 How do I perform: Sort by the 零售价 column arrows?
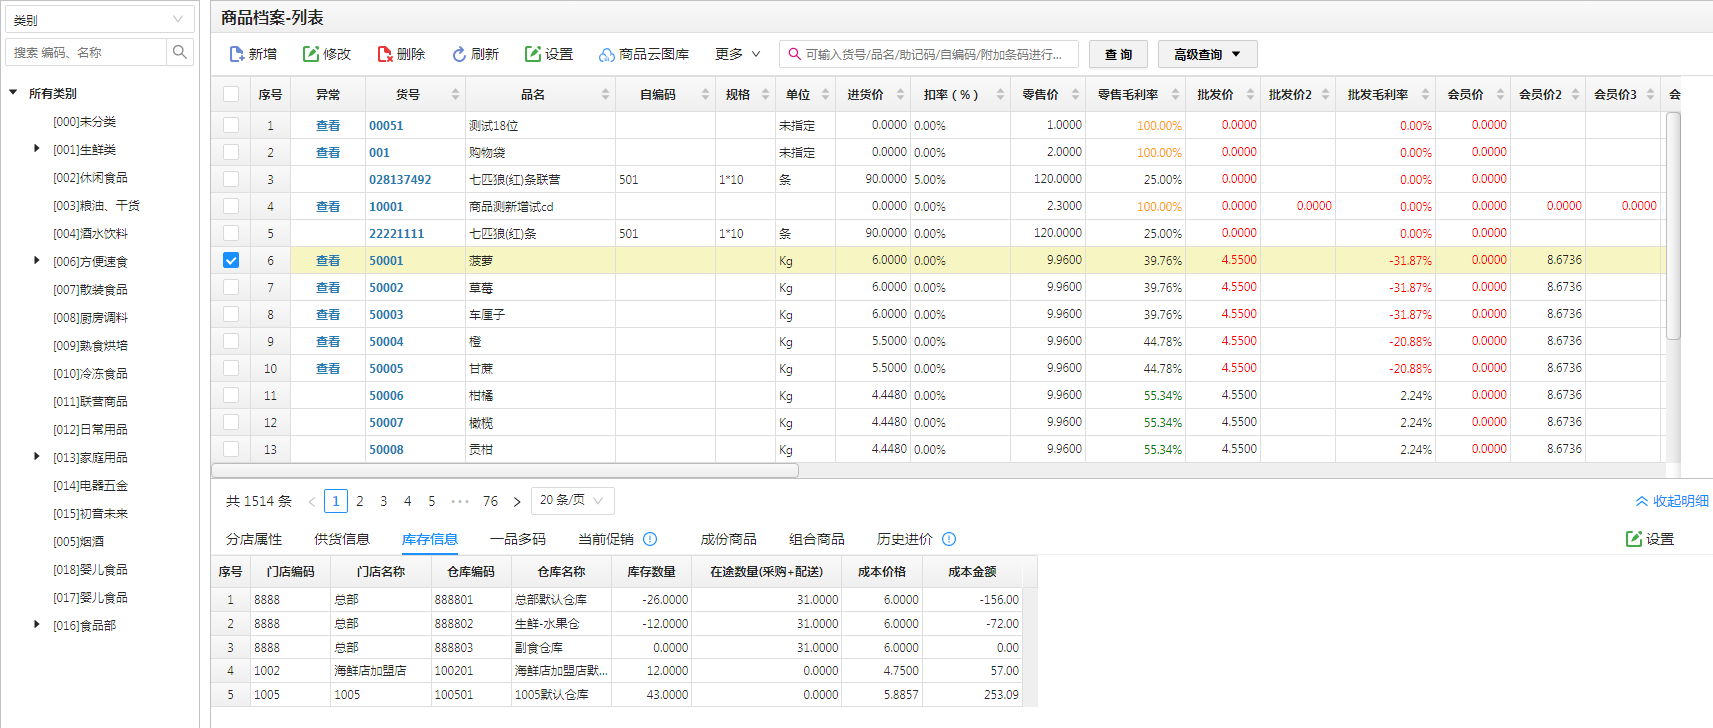[1075, 94]
